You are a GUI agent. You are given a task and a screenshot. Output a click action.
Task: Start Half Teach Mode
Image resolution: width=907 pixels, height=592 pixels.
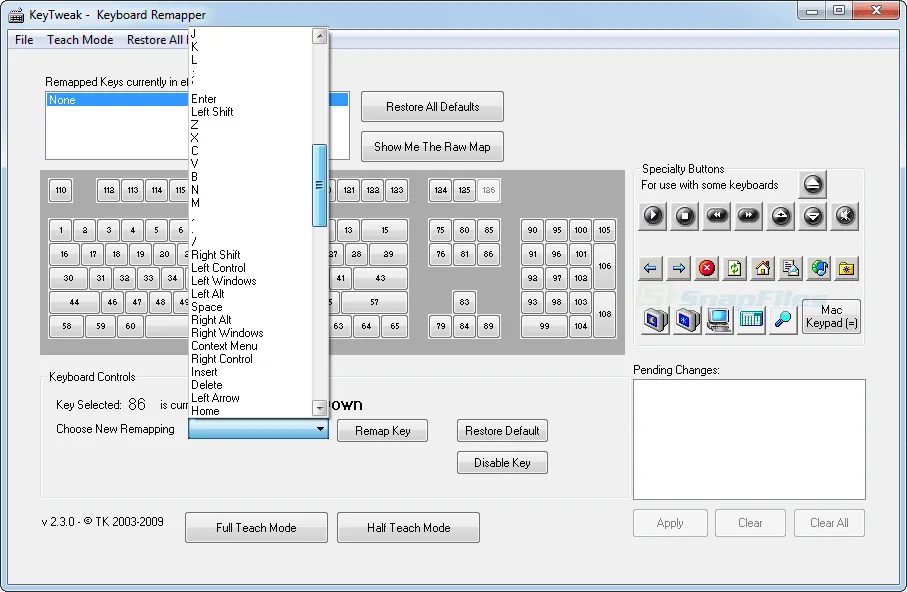point(408,528)
